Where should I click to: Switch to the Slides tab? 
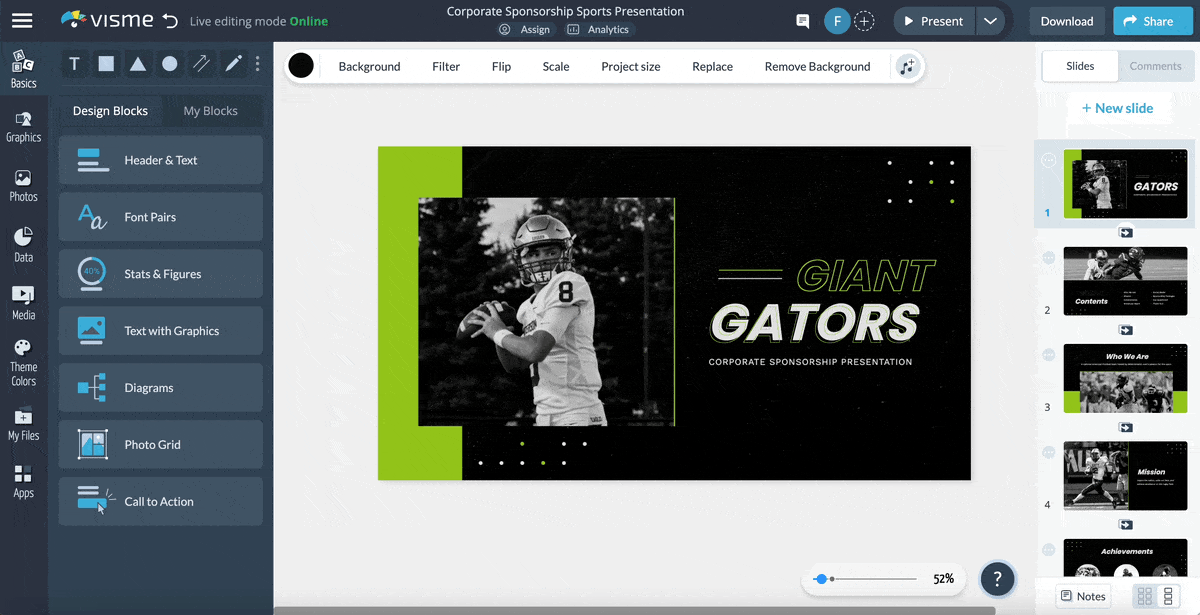click(1080, 66)
